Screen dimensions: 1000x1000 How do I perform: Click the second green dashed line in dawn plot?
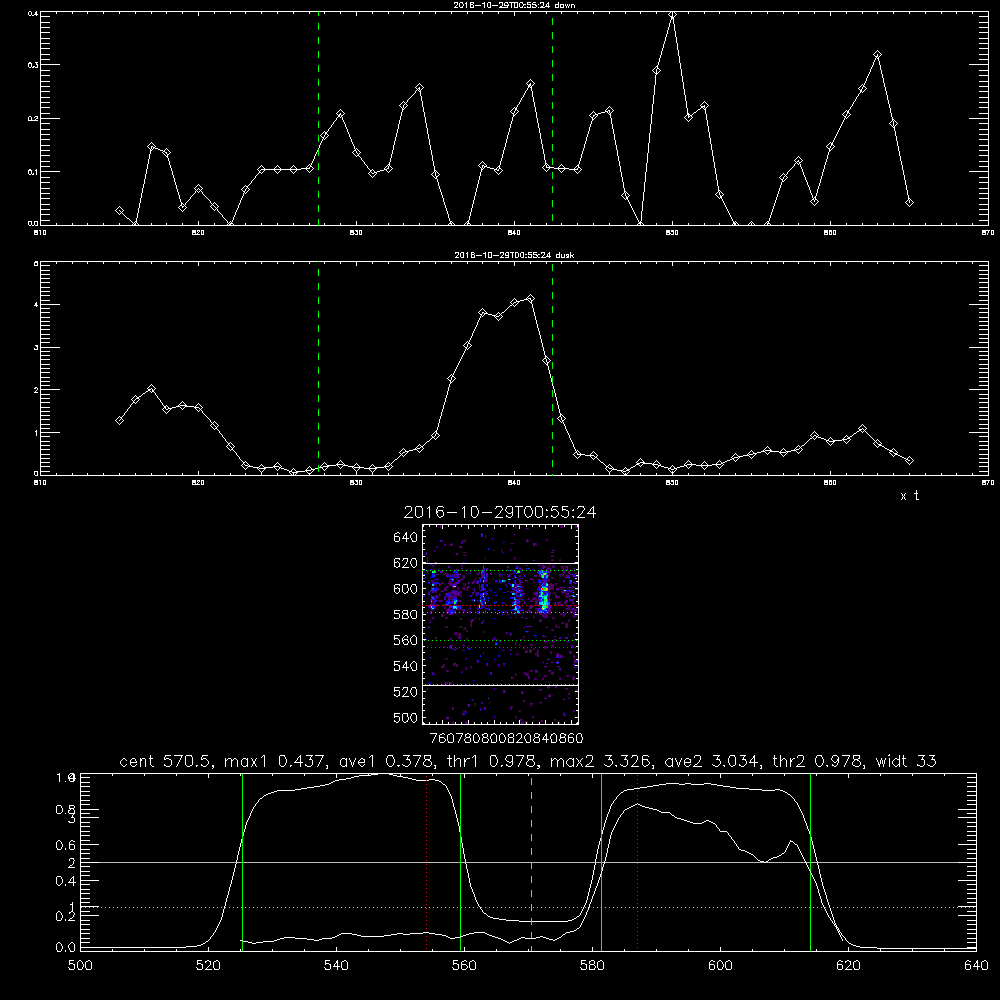point(552,119)
